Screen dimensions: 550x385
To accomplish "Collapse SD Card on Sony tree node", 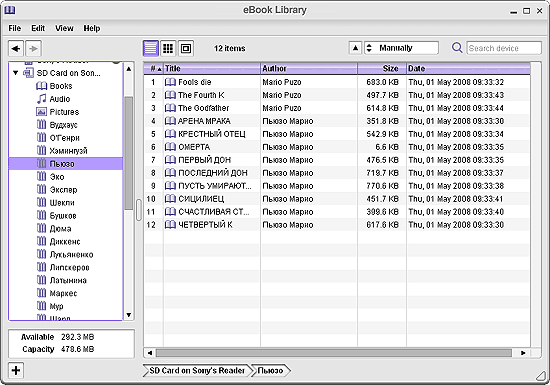I will [x=15, y=73].
